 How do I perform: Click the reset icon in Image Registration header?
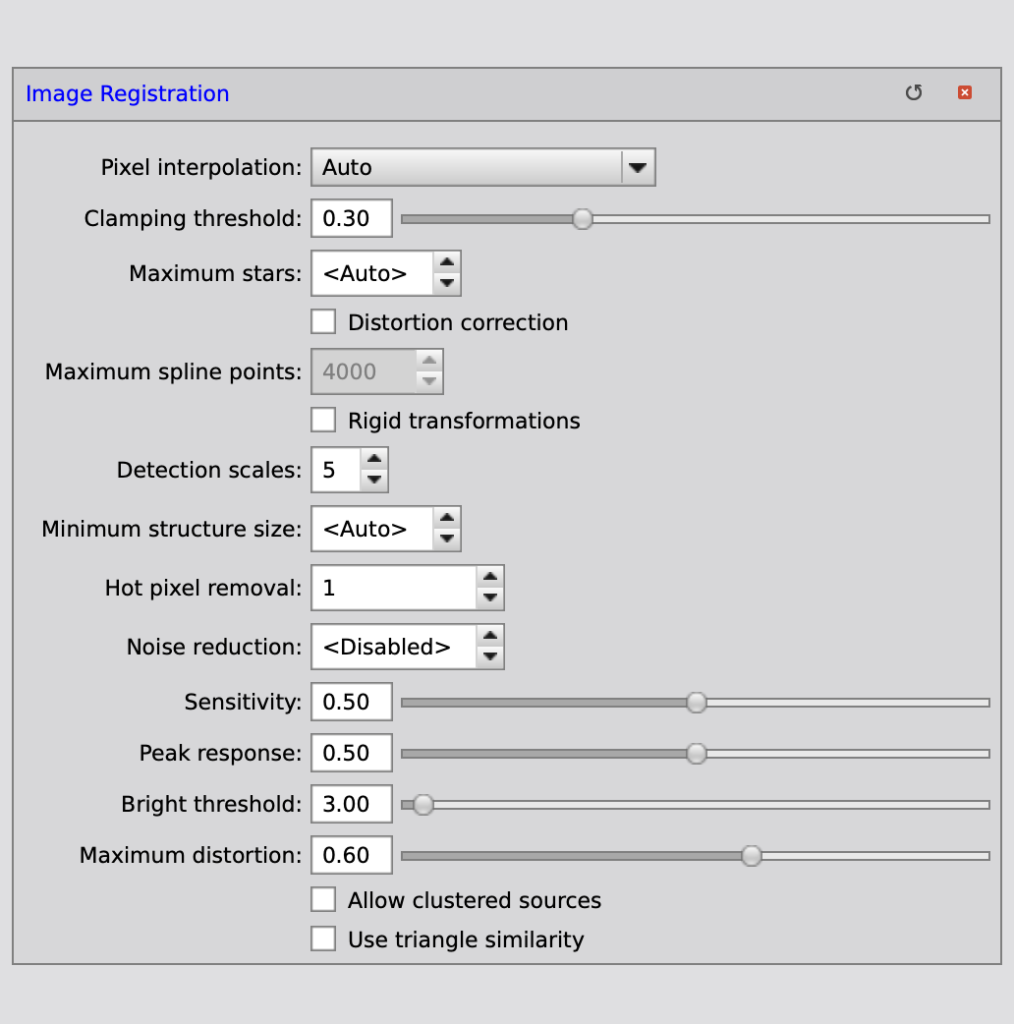pyautogui.click(x=913, y=93)
